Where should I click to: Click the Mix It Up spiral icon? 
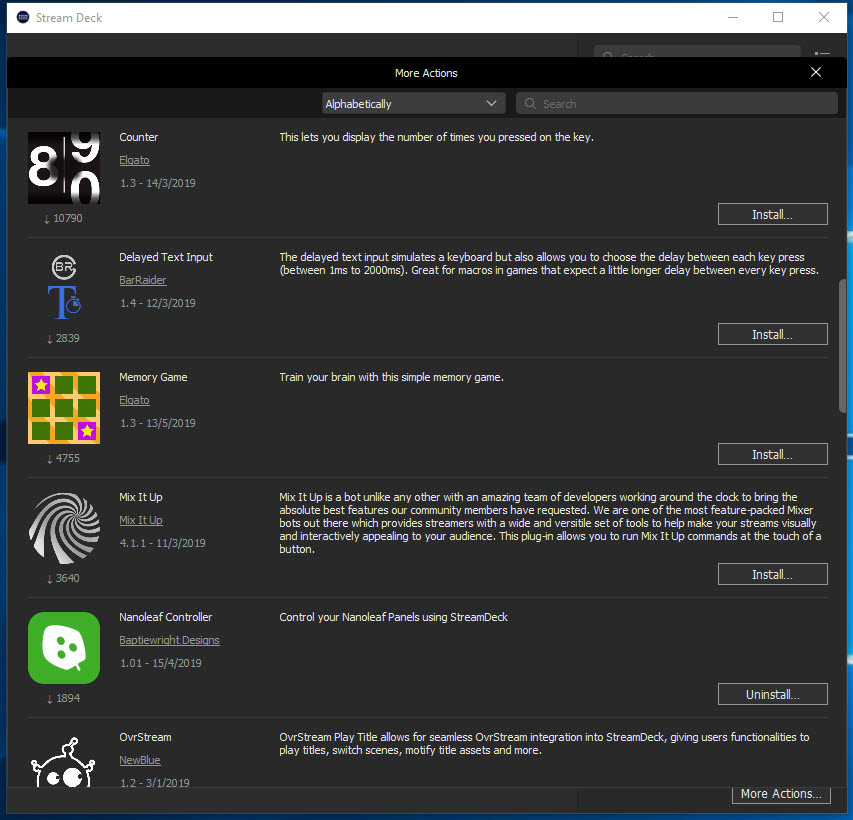(64, 528)
